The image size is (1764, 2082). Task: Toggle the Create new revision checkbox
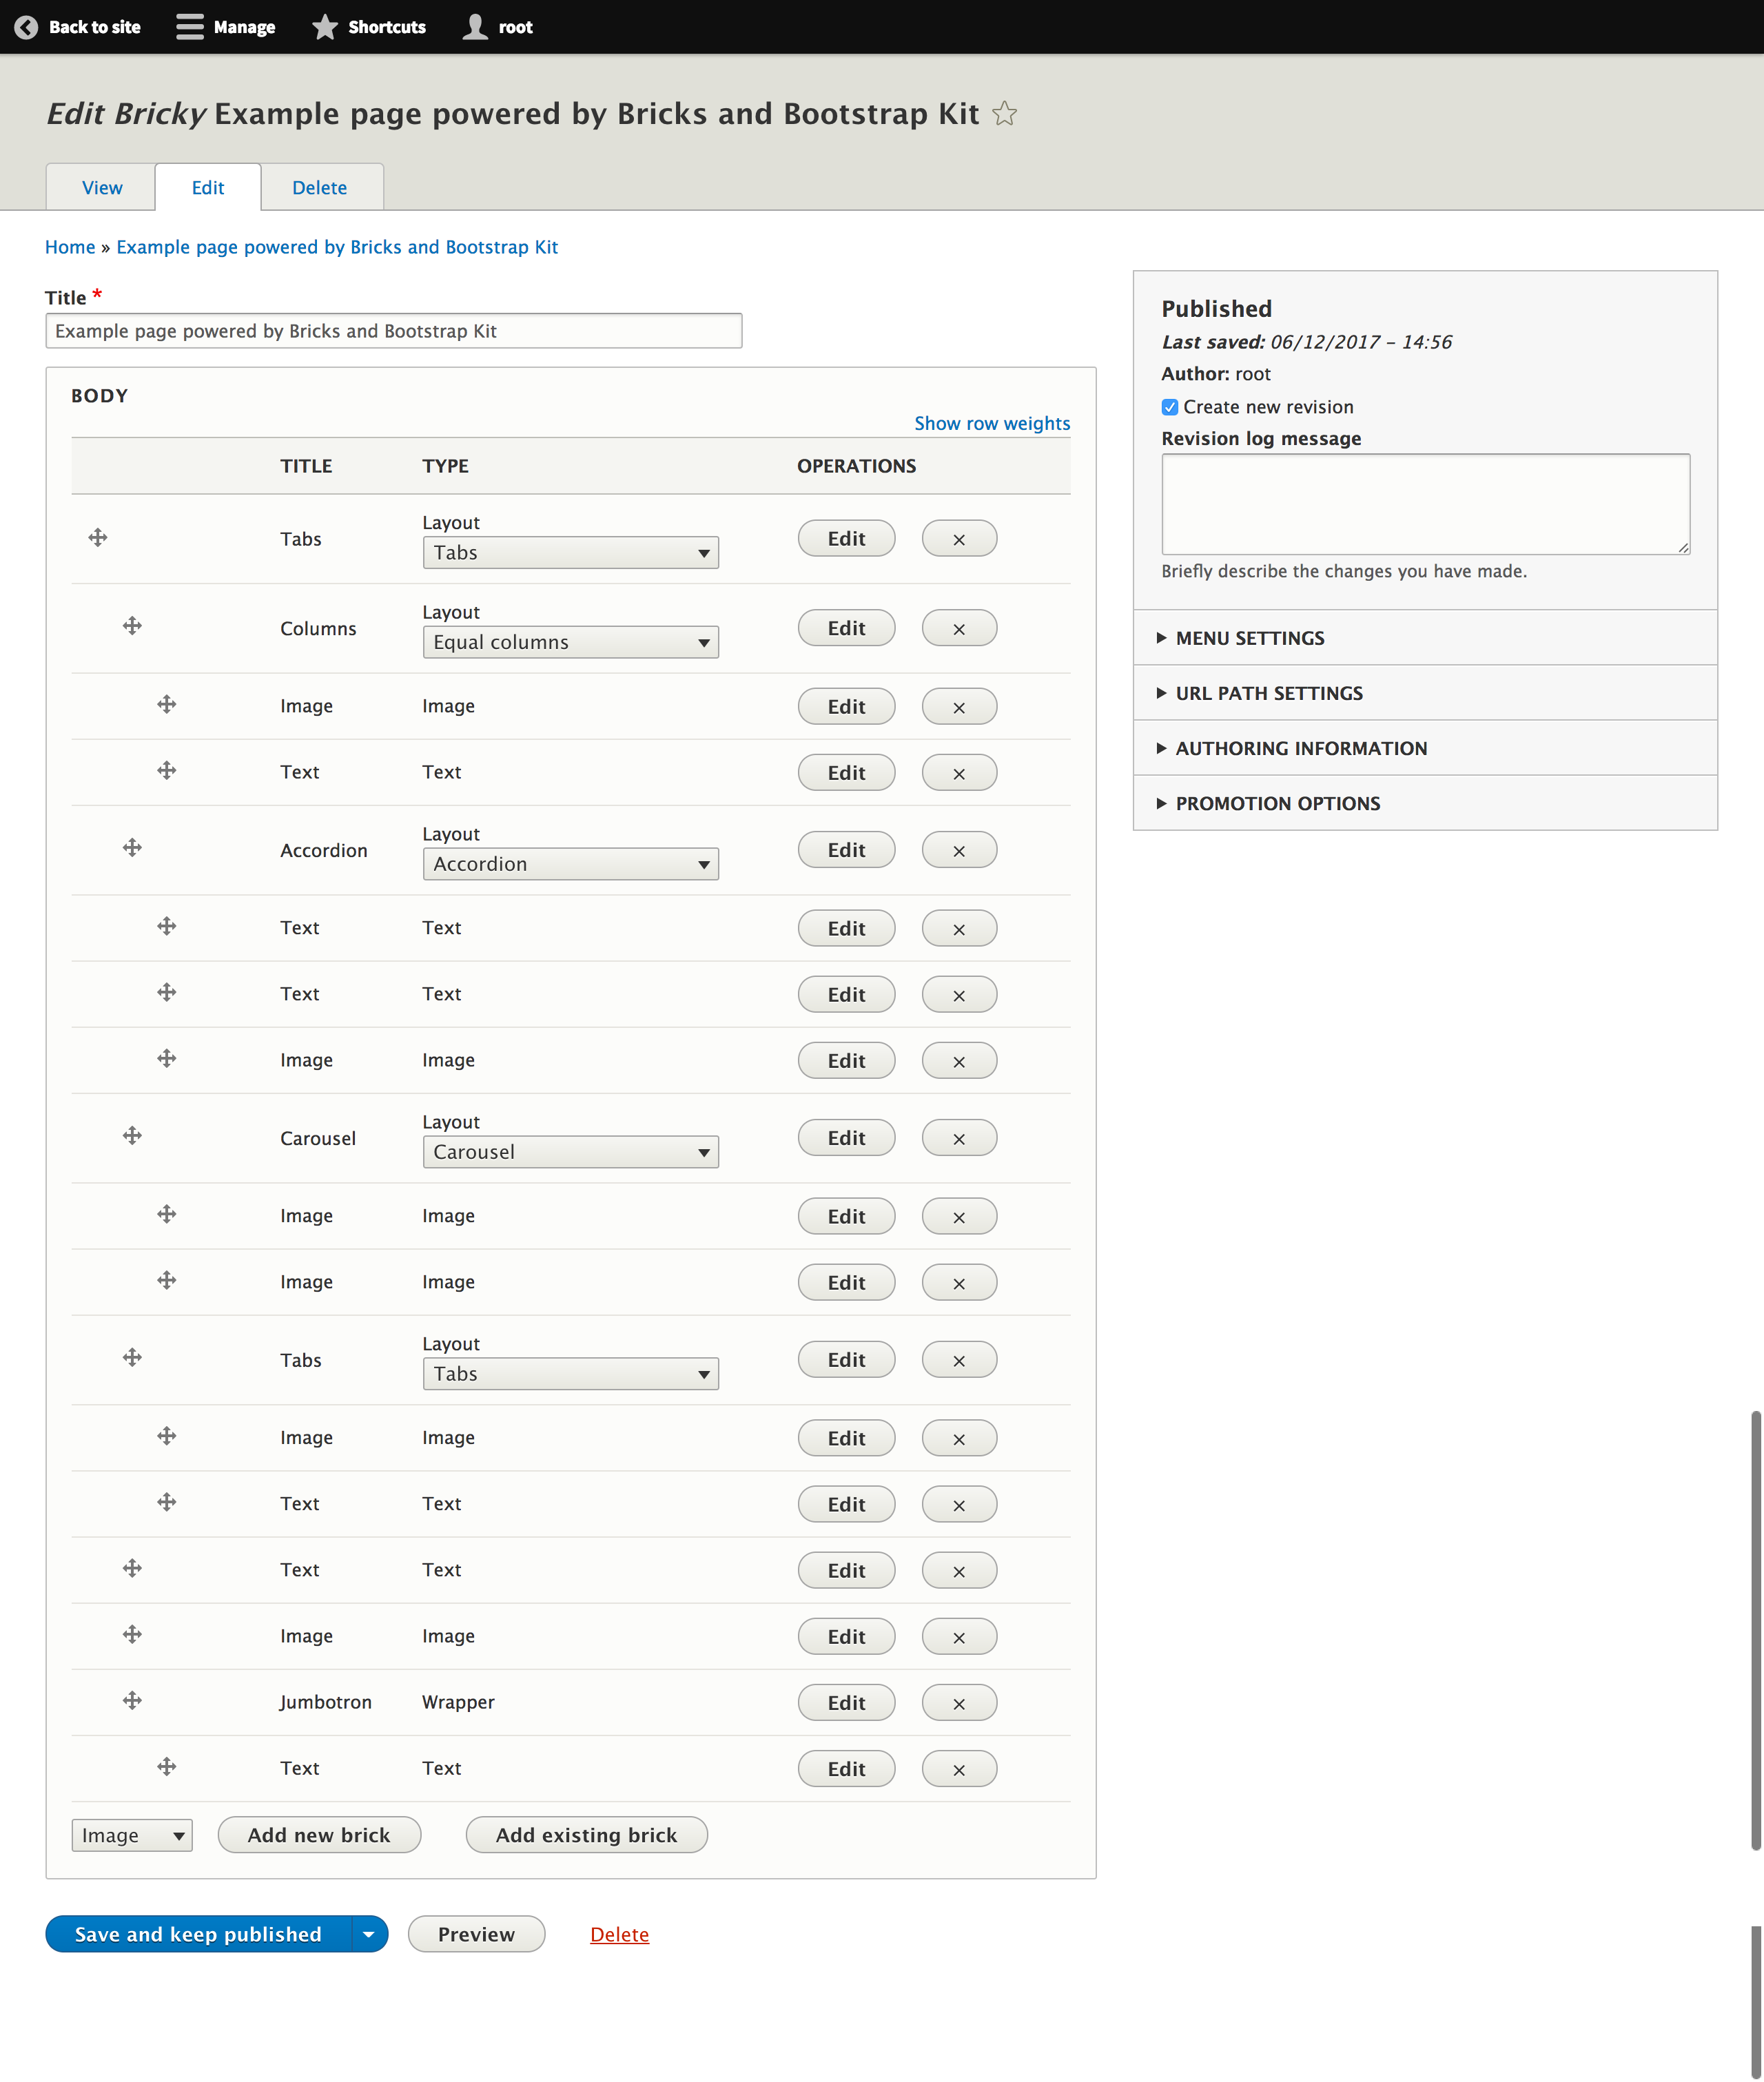pos(1169,407)
